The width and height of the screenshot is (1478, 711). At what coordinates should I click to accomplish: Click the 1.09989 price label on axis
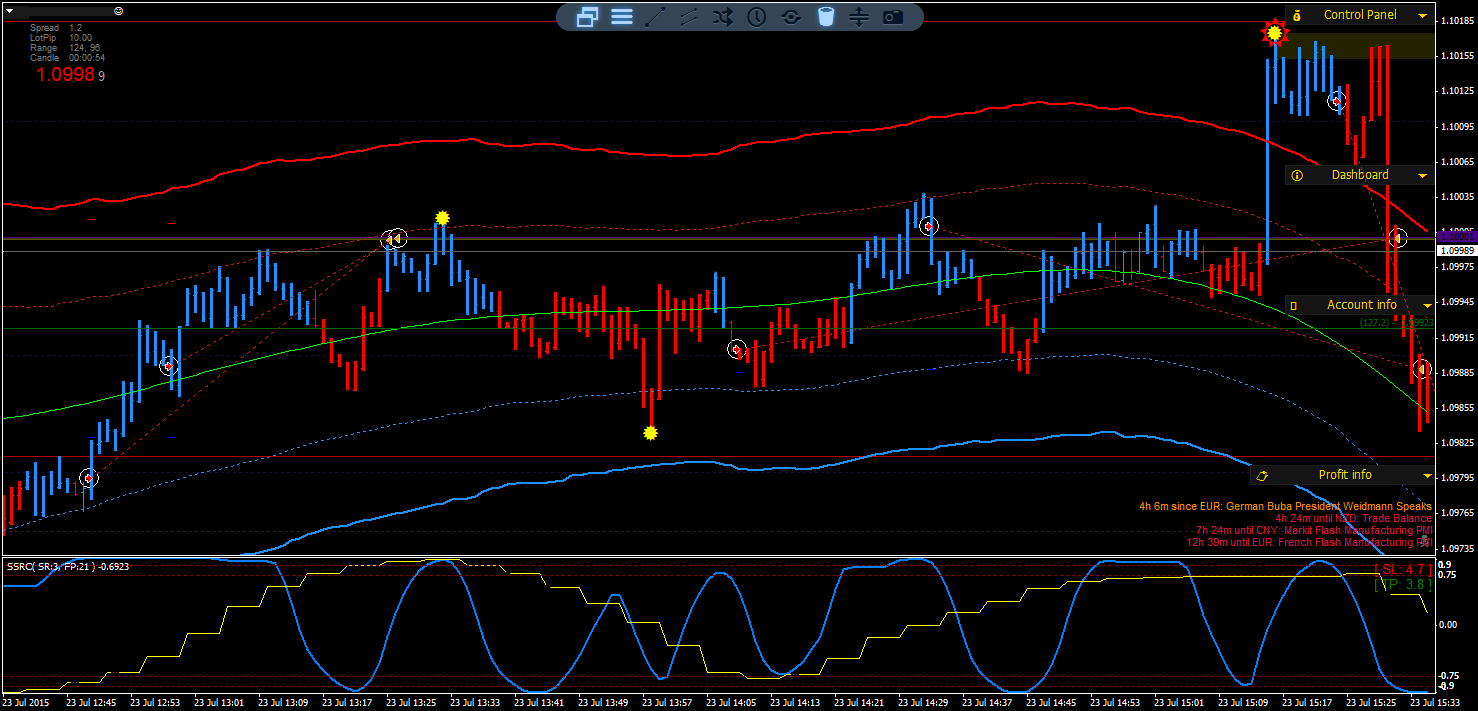coord(1458,251)
